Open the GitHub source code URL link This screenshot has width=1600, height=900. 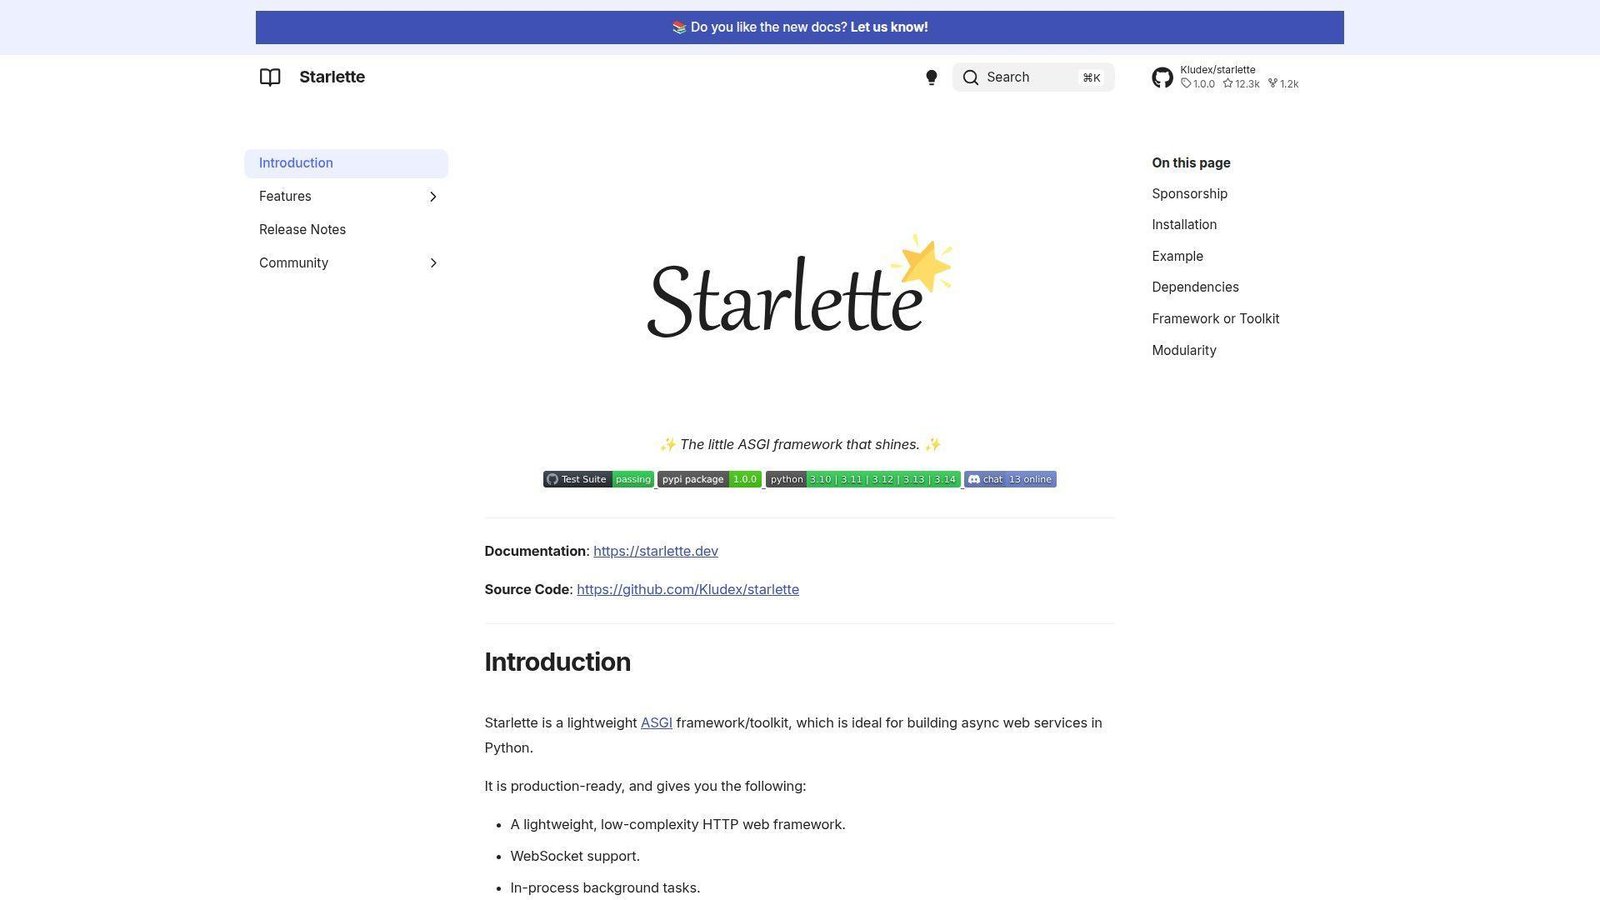click(688, 589)
